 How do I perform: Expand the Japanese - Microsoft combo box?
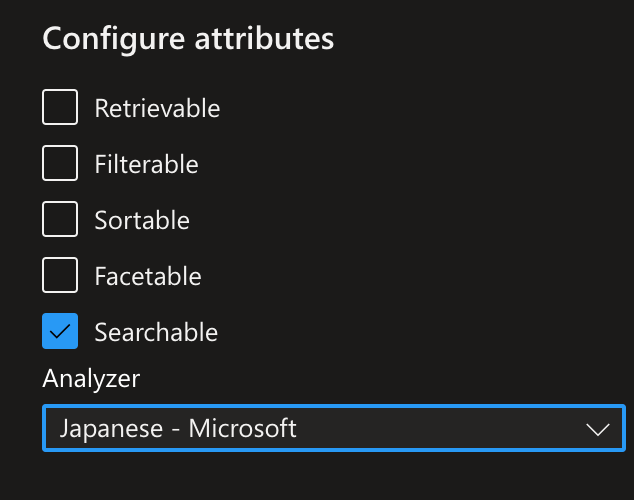click(x=334, y=428)
